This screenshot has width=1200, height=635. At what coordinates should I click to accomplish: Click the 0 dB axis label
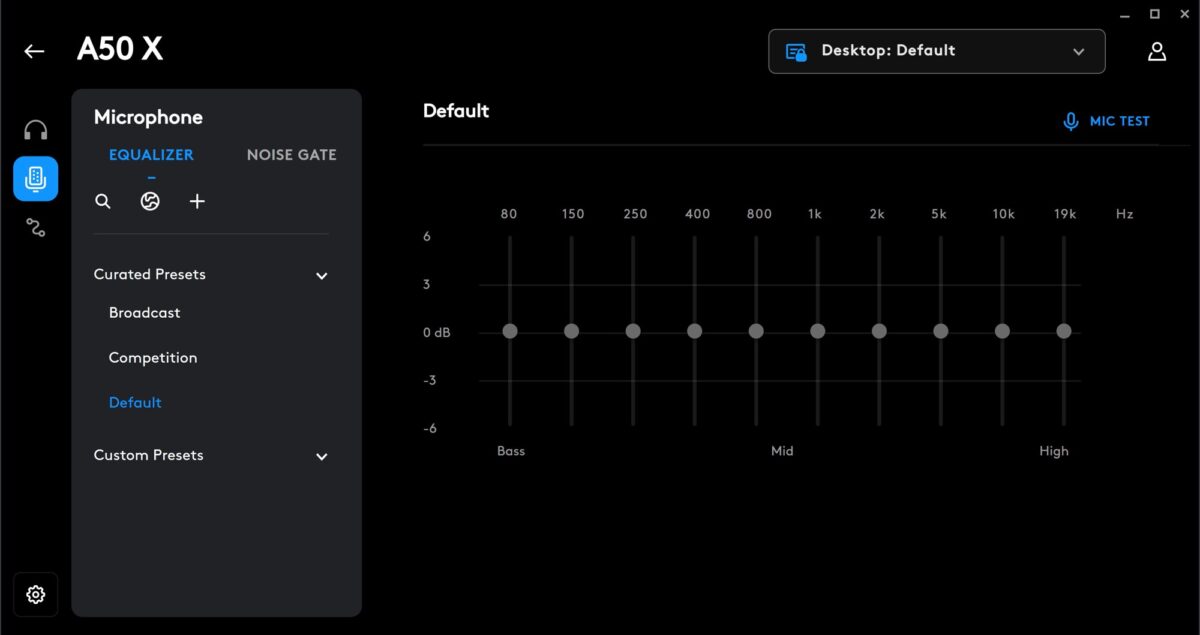coord(437,333)
